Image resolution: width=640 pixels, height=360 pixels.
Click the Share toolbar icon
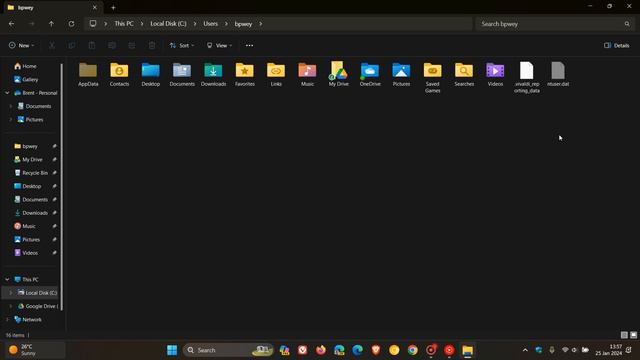point(132,45)
